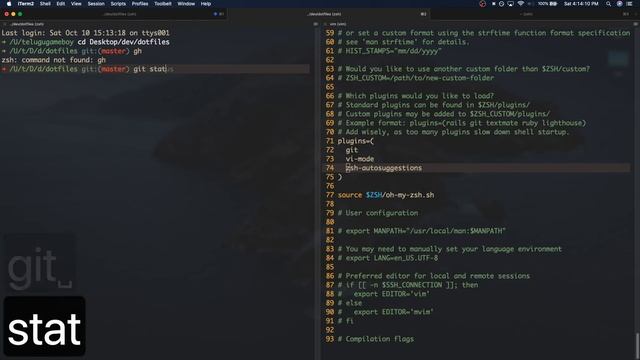640x360 pixels.
Task: Click the Siri icon in menu bar
Action: [x=620, y=4]
